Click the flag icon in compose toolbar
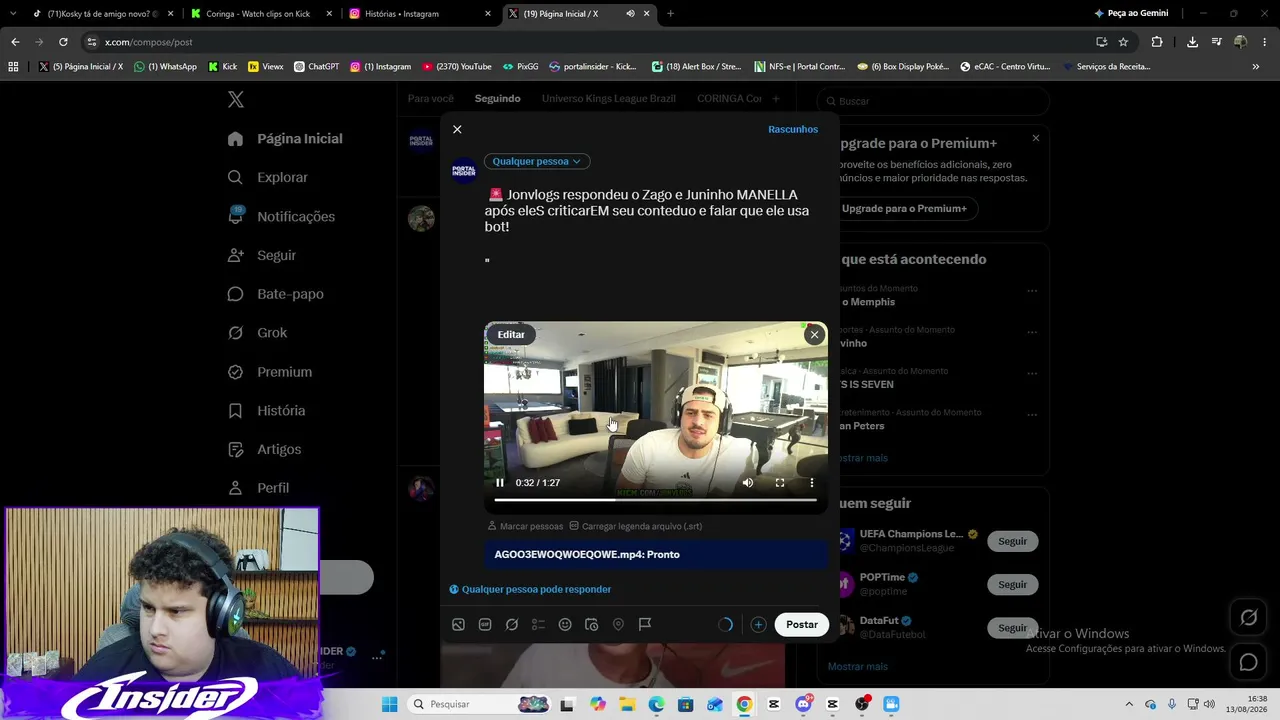1280x720 pixels. [x=645, y=625]
